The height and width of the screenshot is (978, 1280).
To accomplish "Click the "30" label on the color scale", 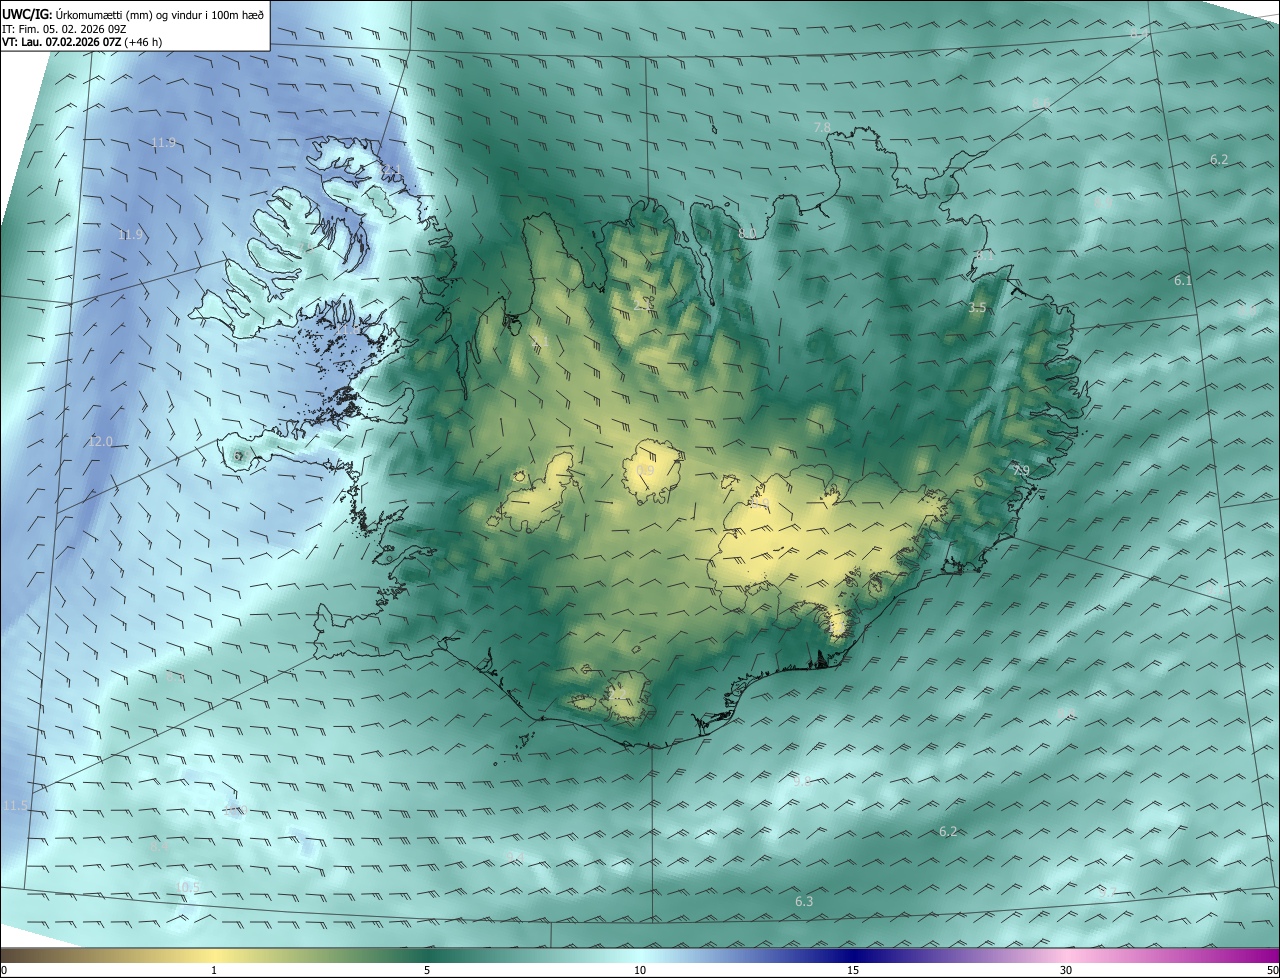I will [x=1066, y=971].
